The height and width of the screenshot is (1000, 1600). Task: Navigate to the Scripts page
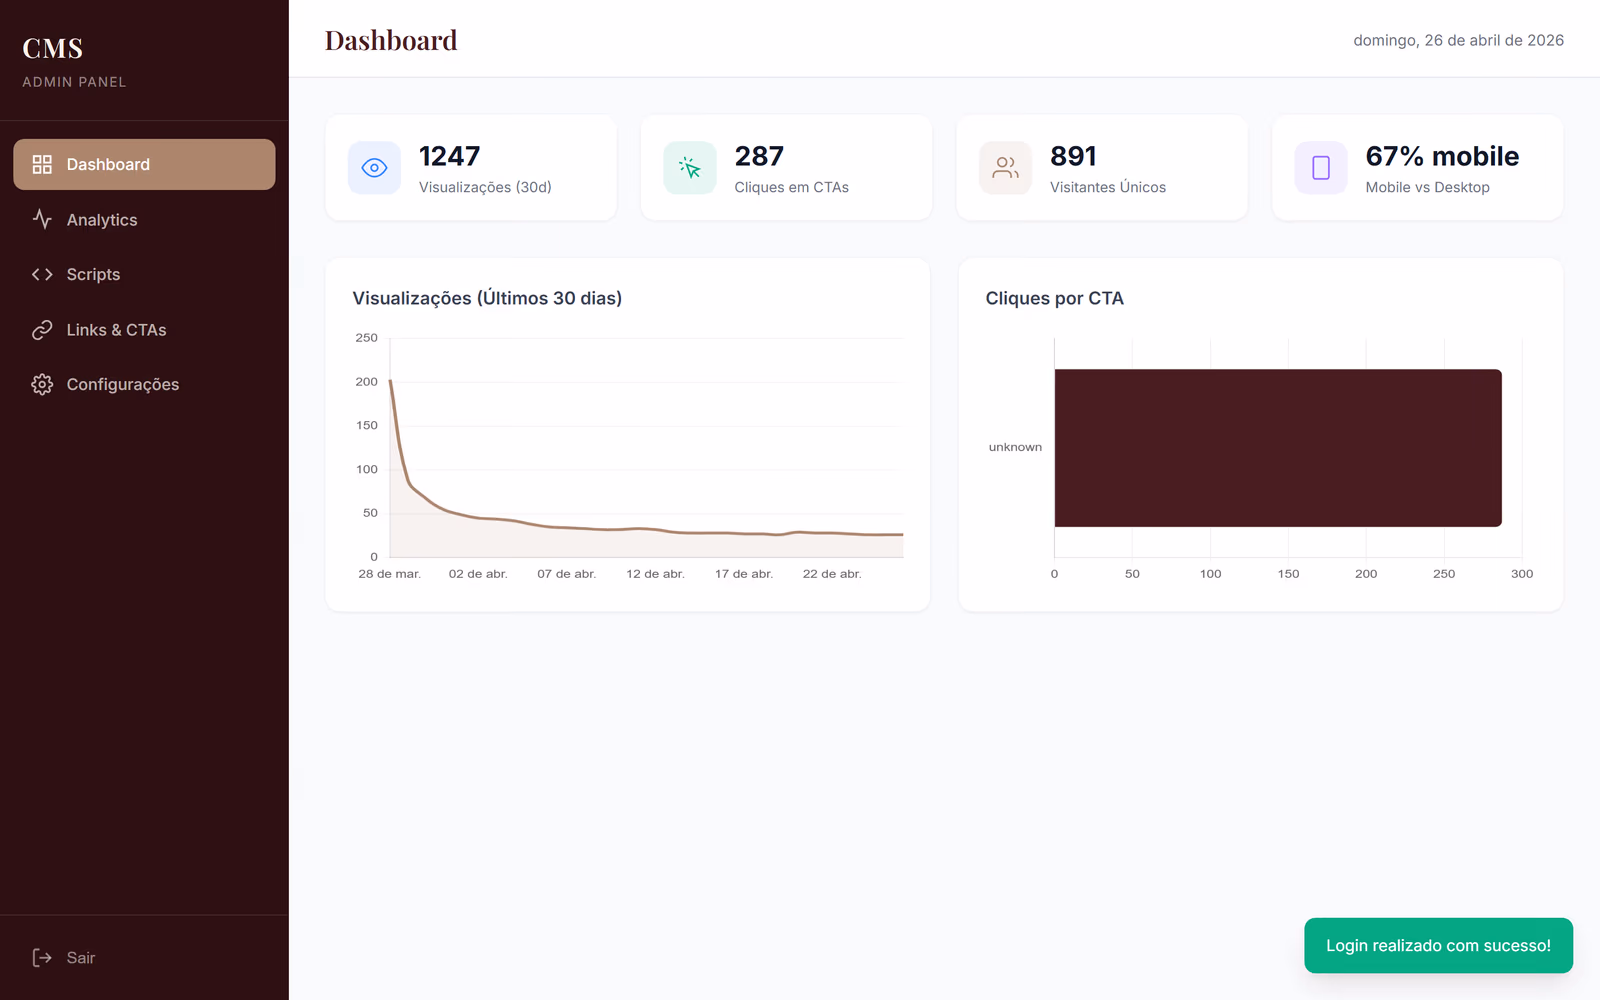coord(93,274)
